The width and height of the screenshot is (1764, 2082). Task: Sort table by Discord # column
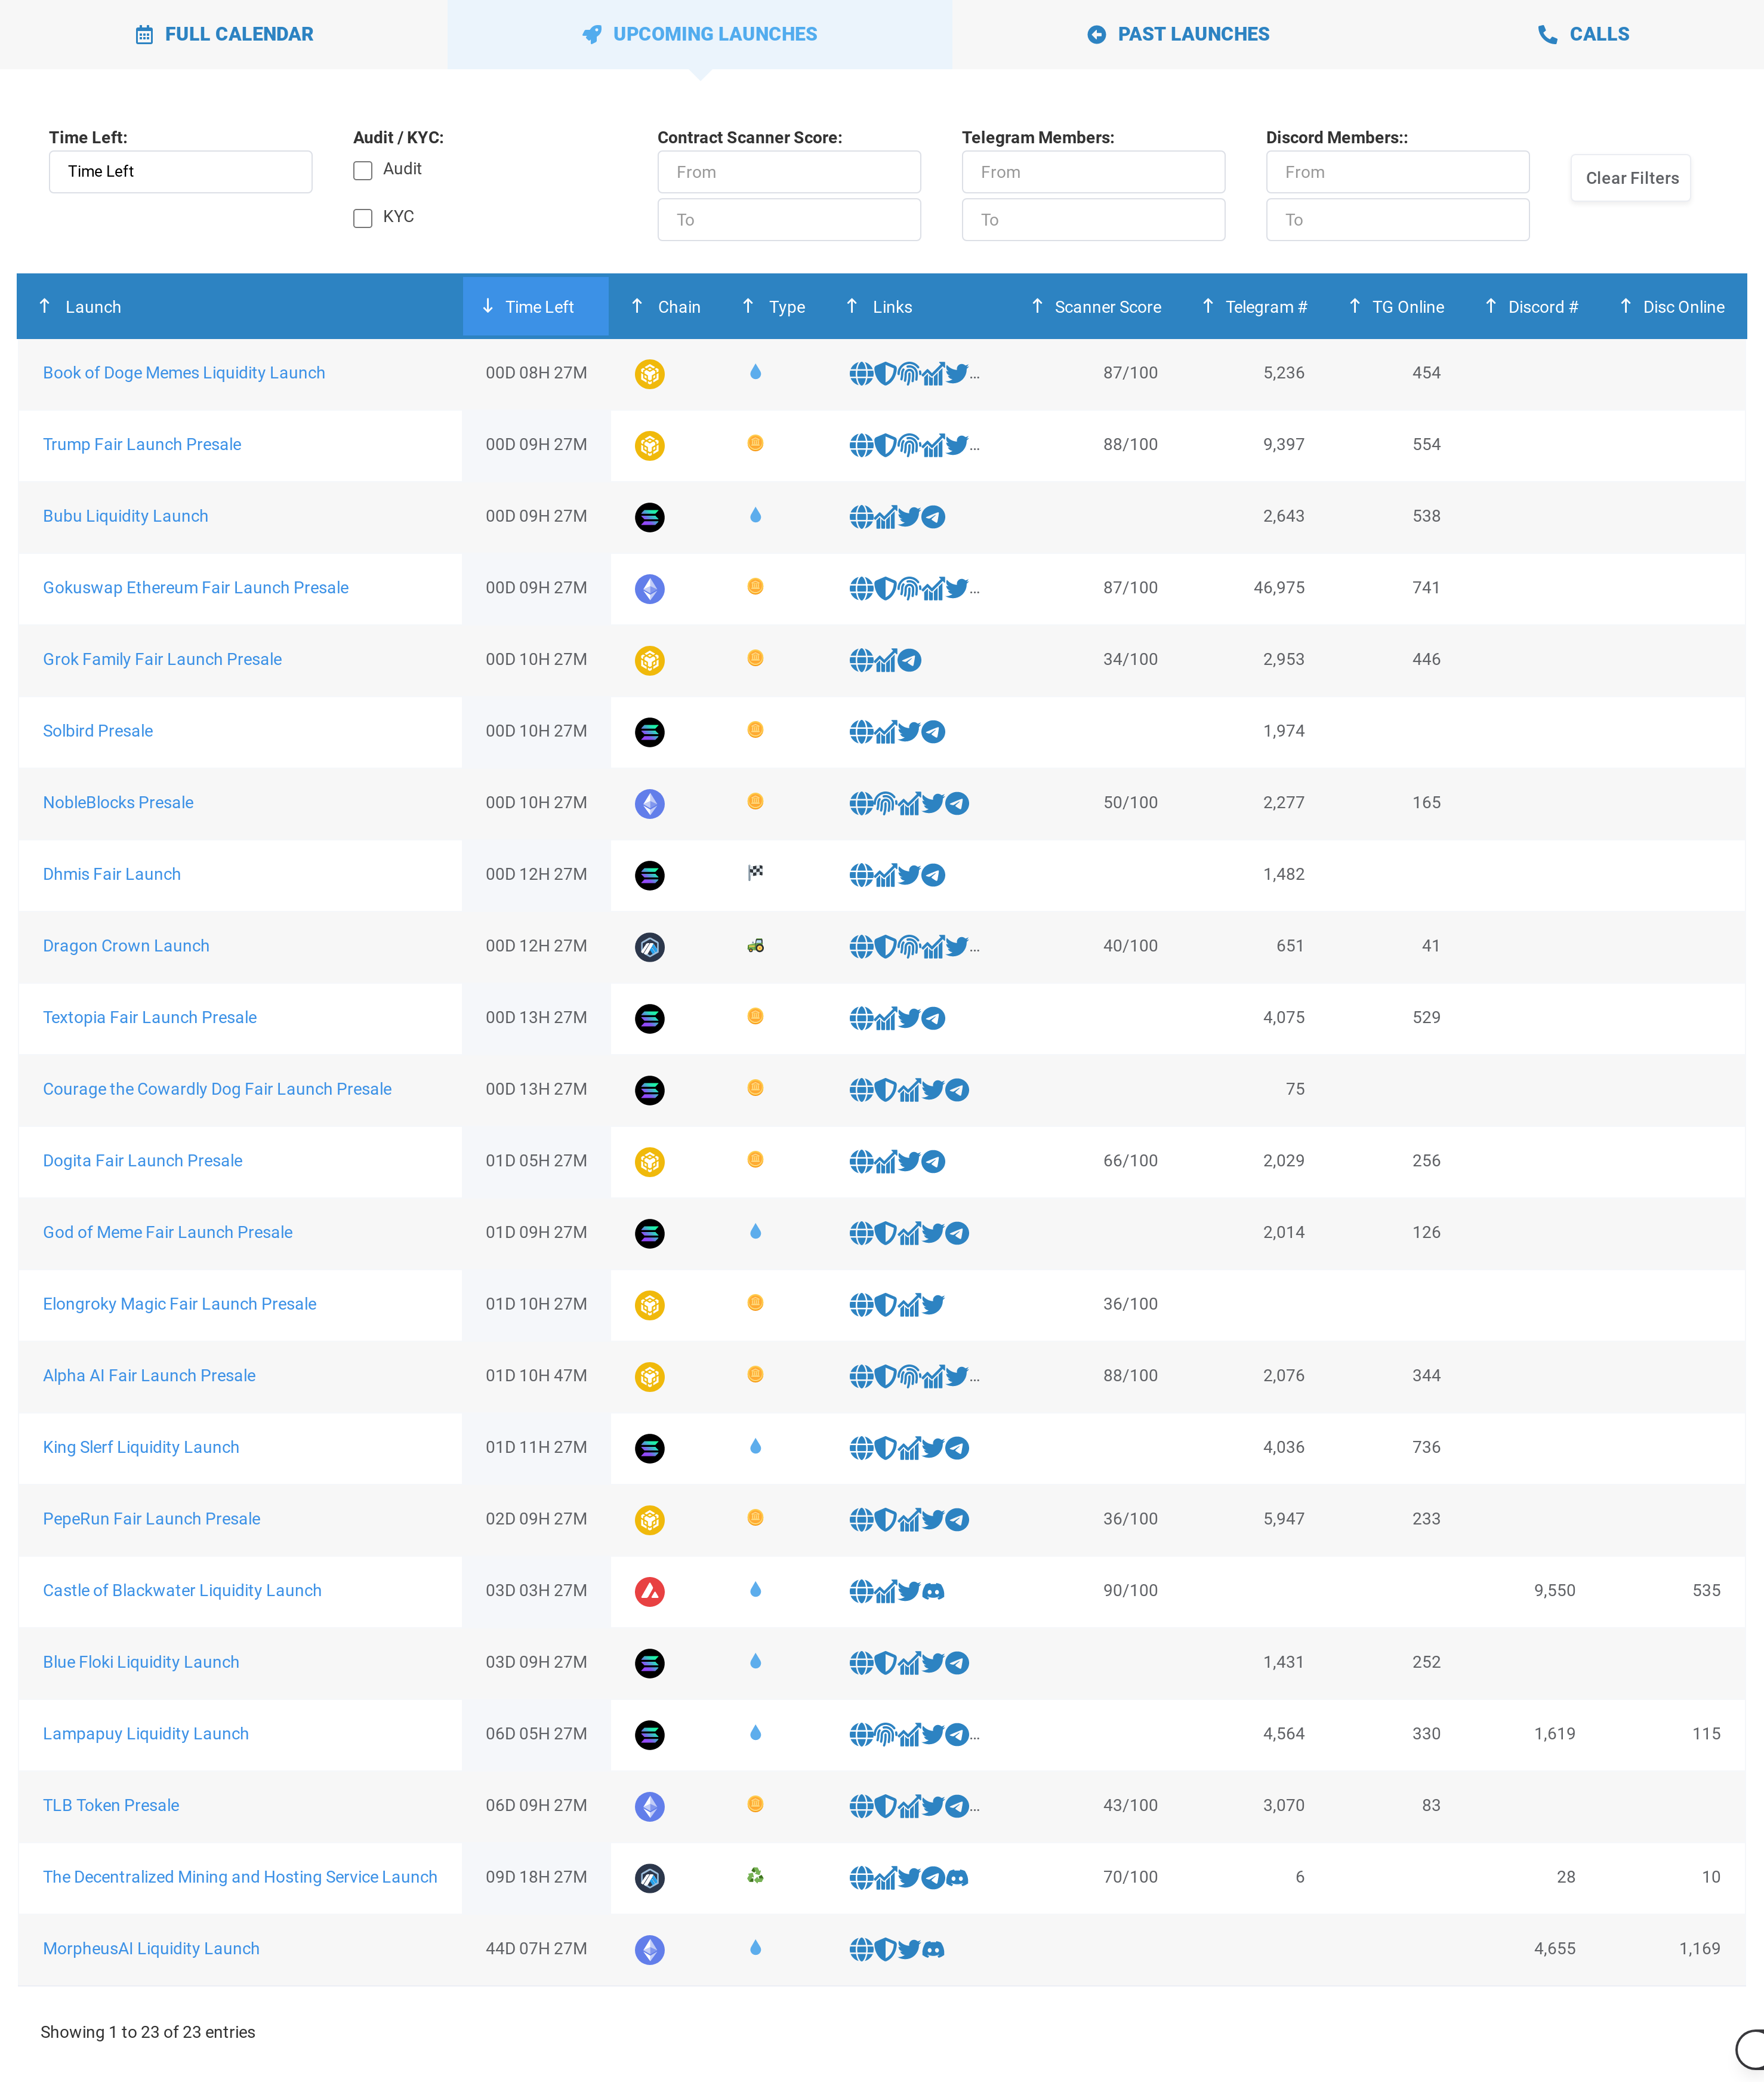coord(1532,307)
